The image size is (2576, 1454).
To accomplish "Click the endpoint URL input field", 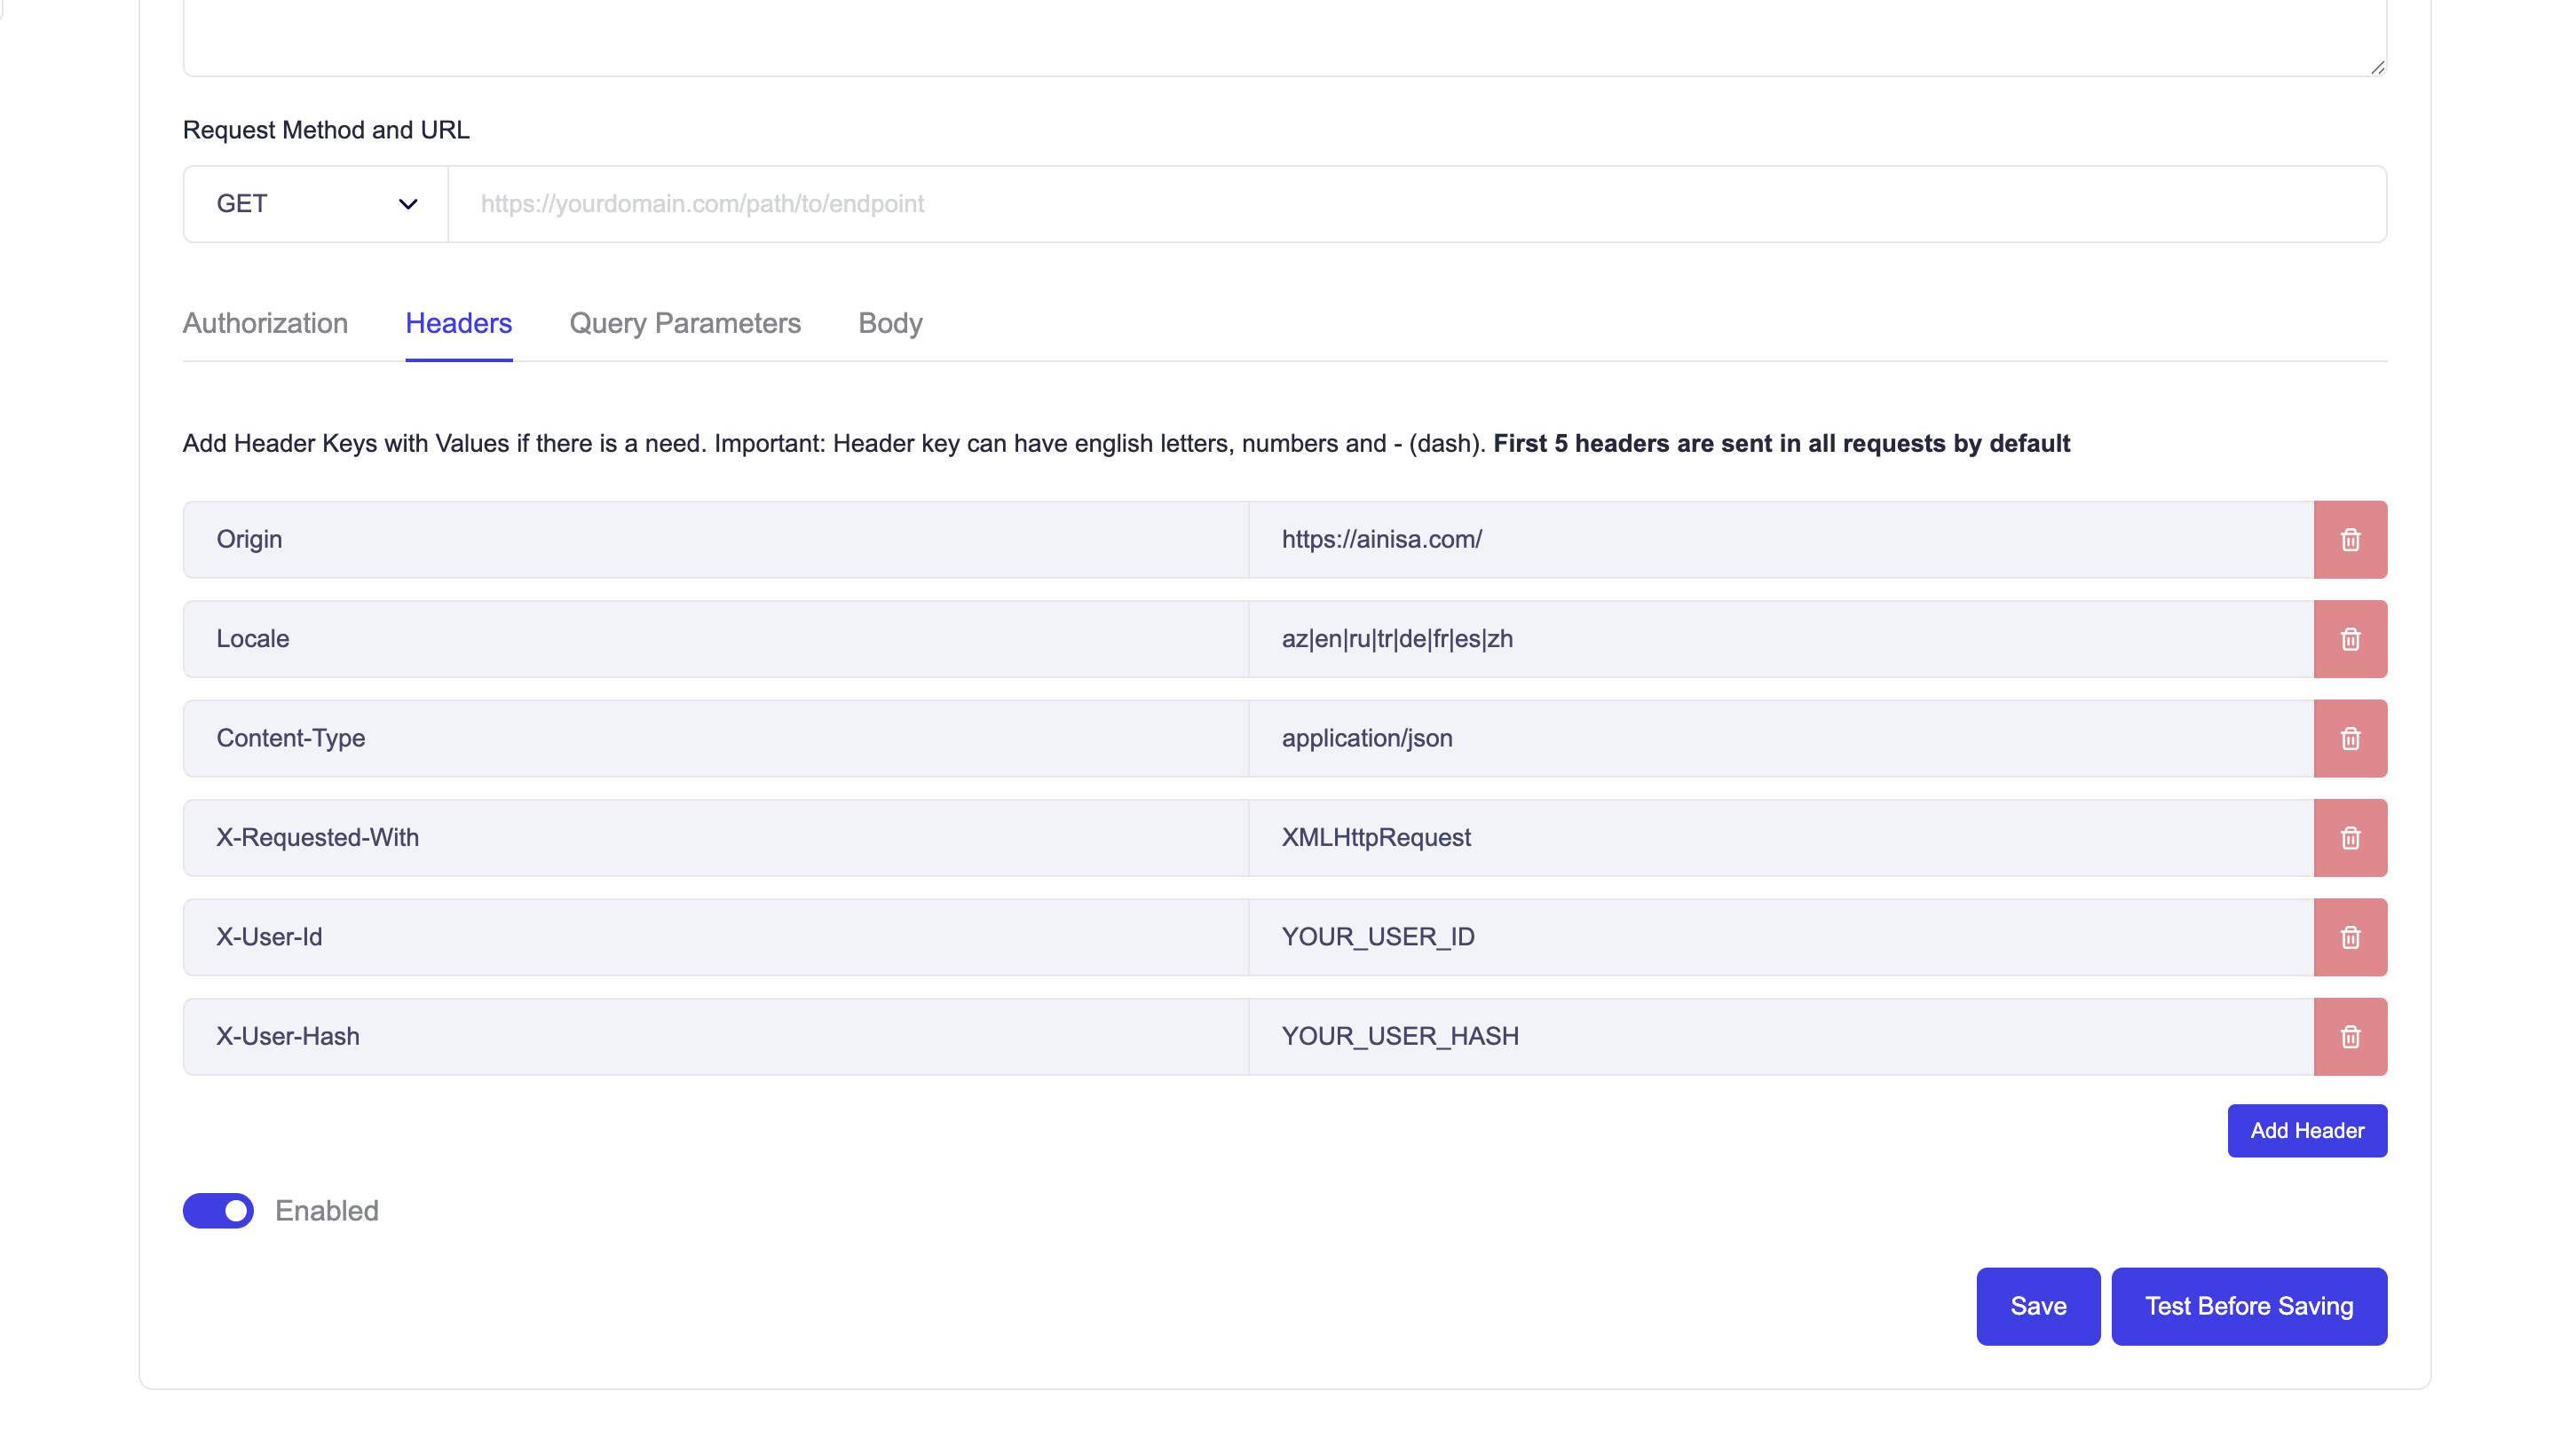I will [1400, 203].
